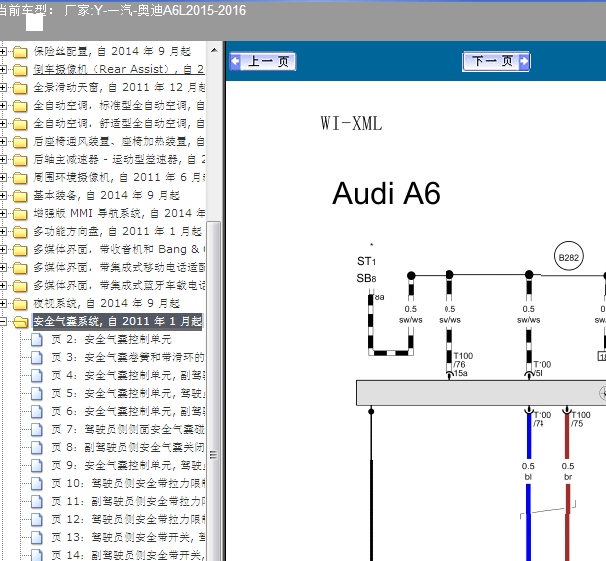Click folder icon of 周围环境摄像机 entry
Screen dimensions: 606x561
(x=20, y=178)
